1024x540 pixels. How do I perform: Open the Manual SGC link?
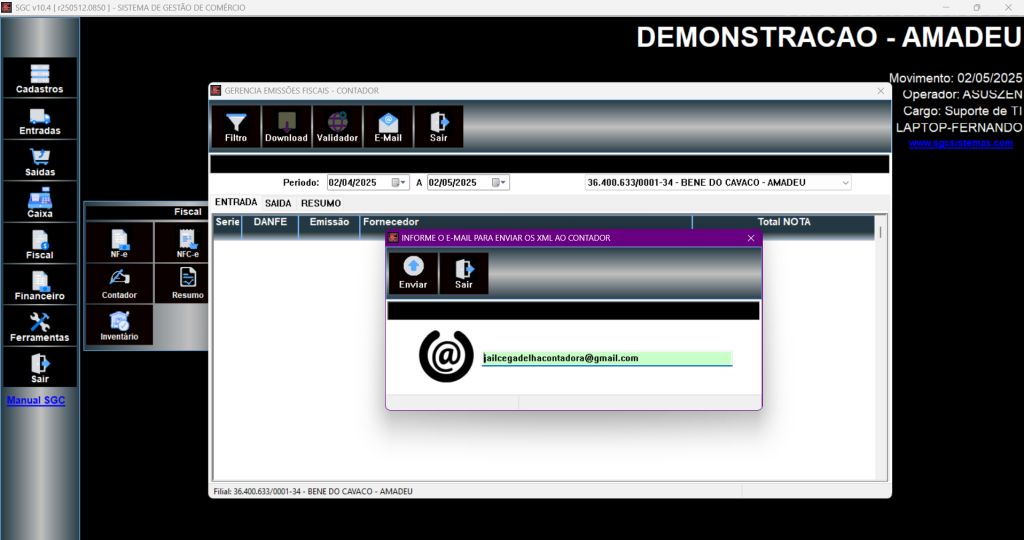(36, 400)
